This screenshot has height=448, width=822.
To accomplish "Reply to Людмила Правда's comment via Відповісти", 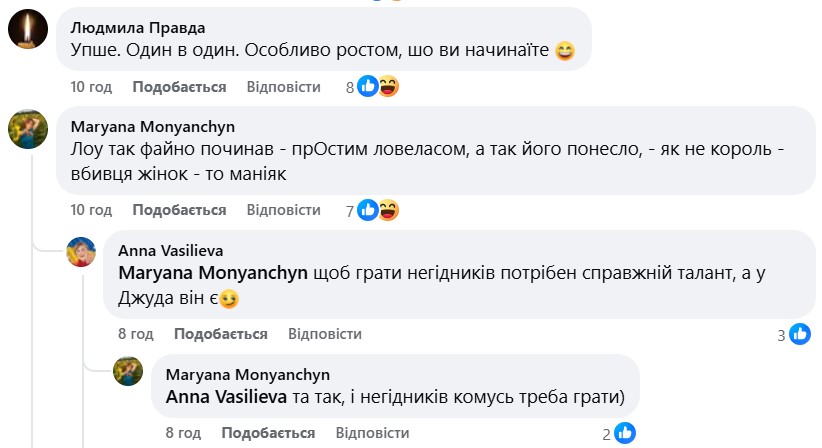I will click(283, 87).
